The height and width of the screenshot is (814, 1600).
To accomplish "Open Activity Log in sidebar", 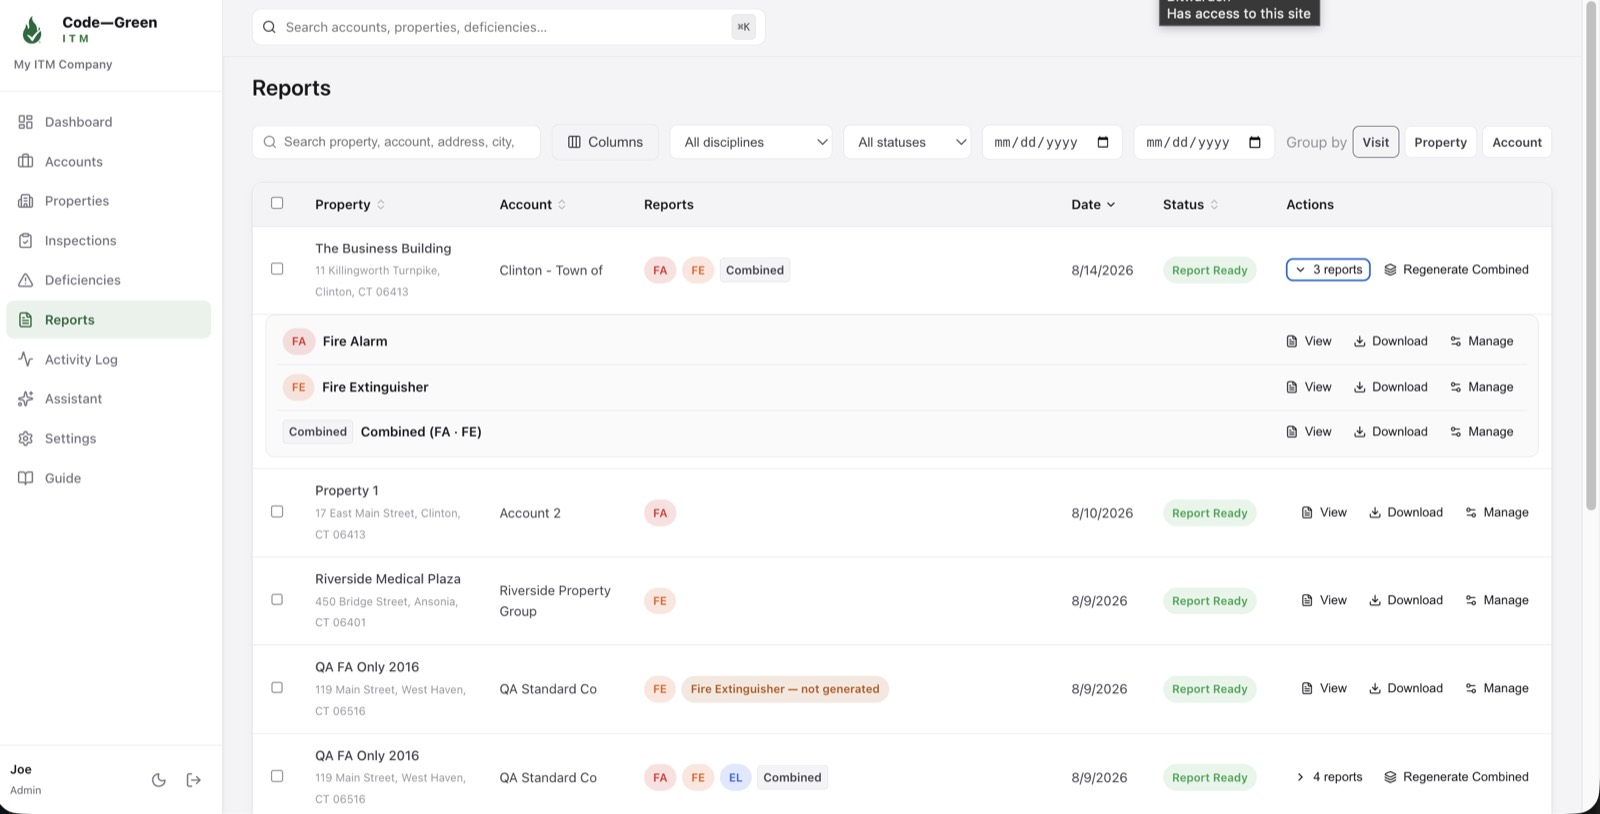I will point(109,360).
